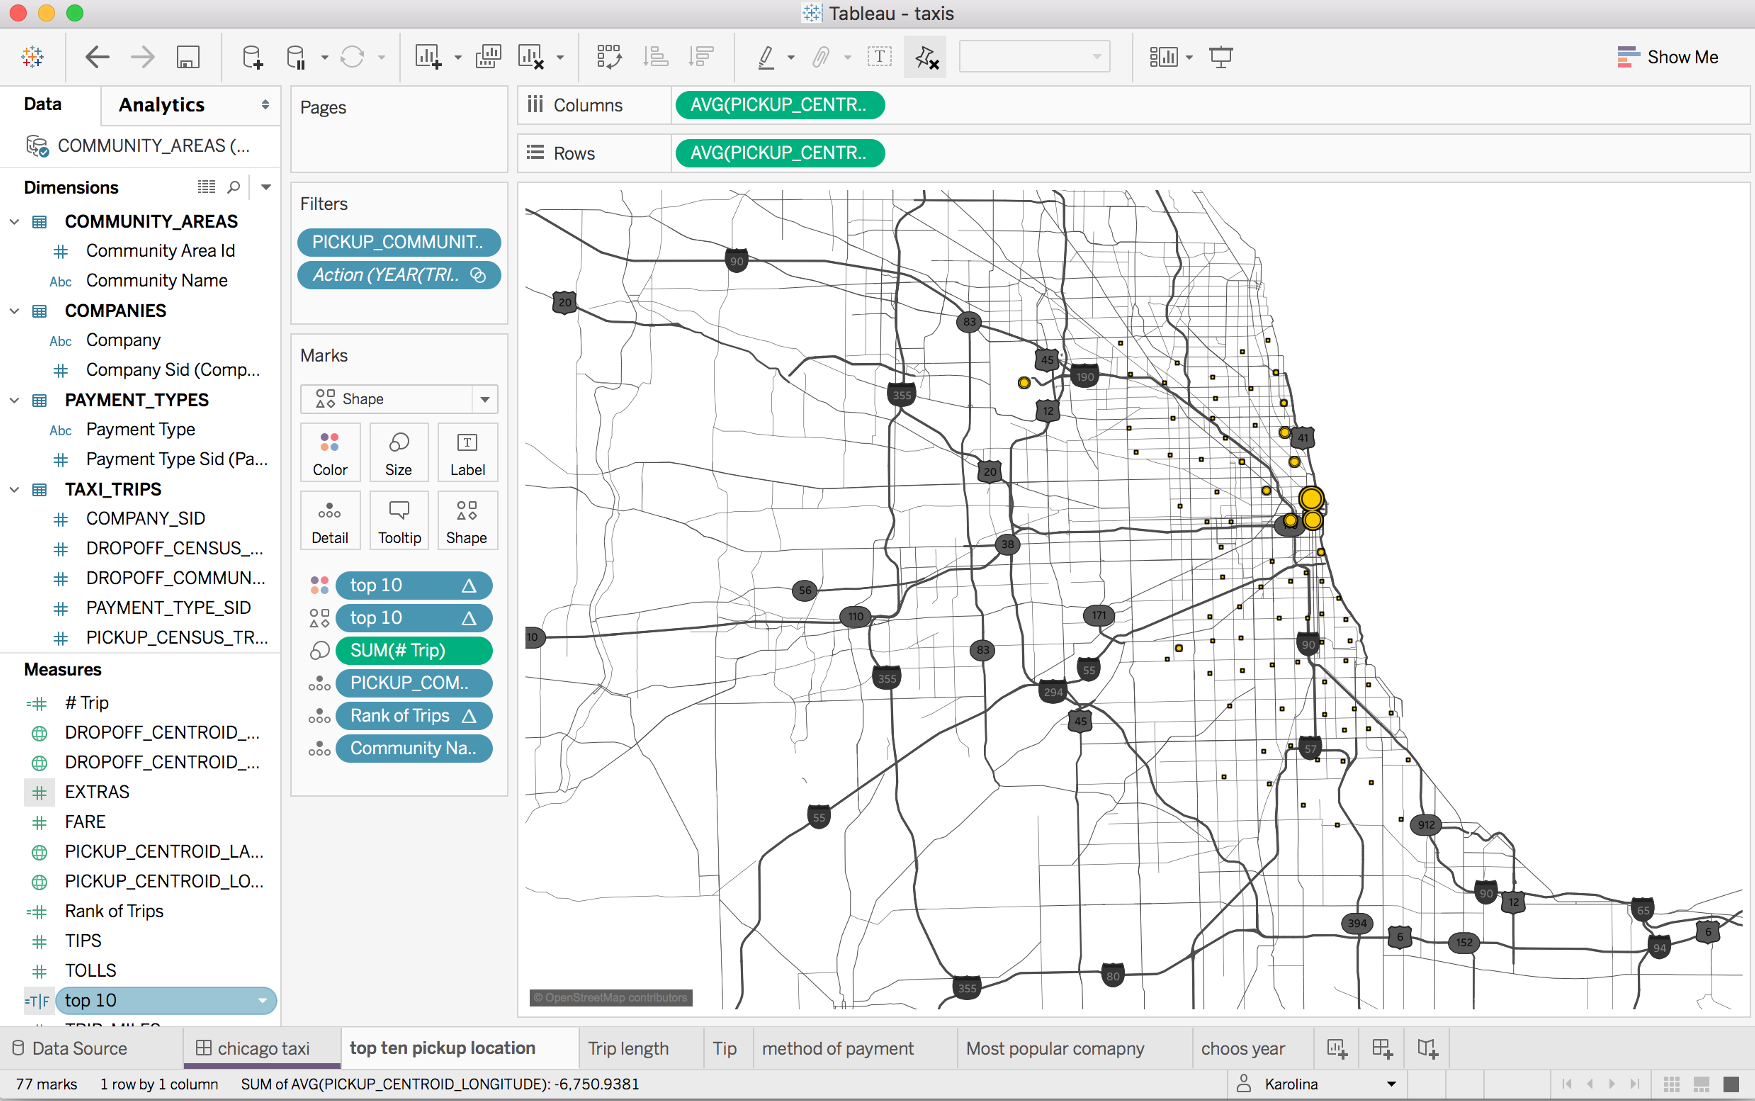Click the Highlight pen icon

pos(766,57)
